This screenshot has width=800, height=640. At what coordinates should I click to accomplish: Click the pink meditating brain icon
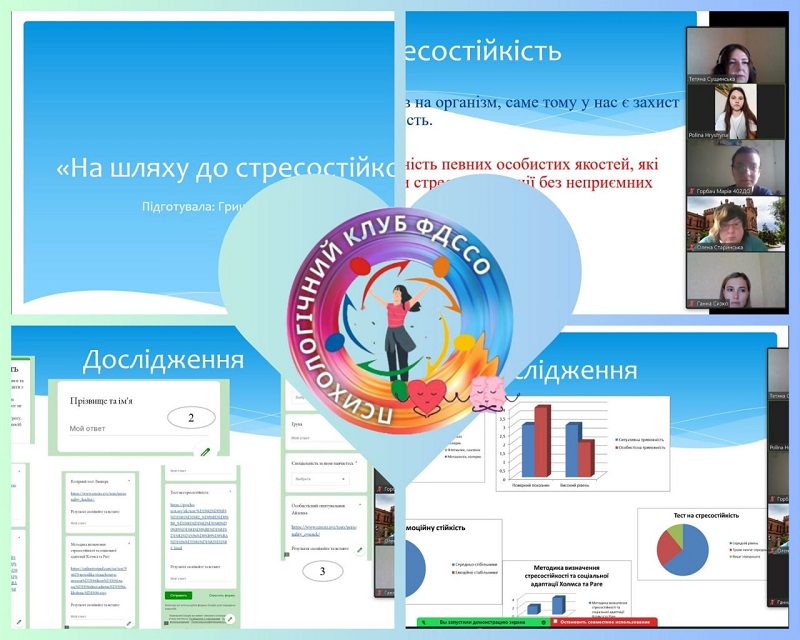pyautogui.click(x=489, y=393)
